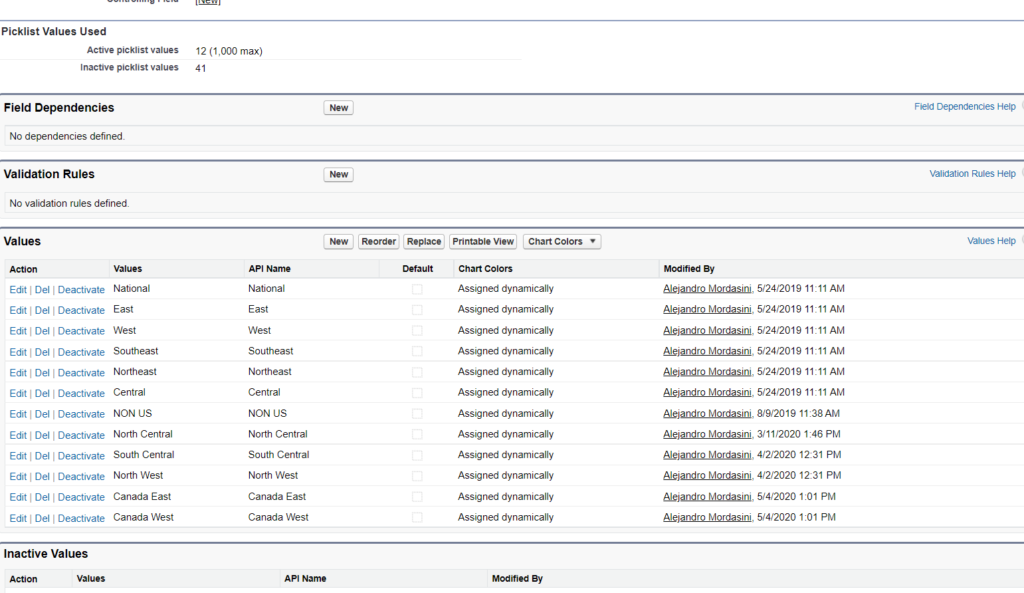Expand the Chart Colors dropdown
Image resolution: width=1024 pixels, height=593 pixels.
coord(562,241)
